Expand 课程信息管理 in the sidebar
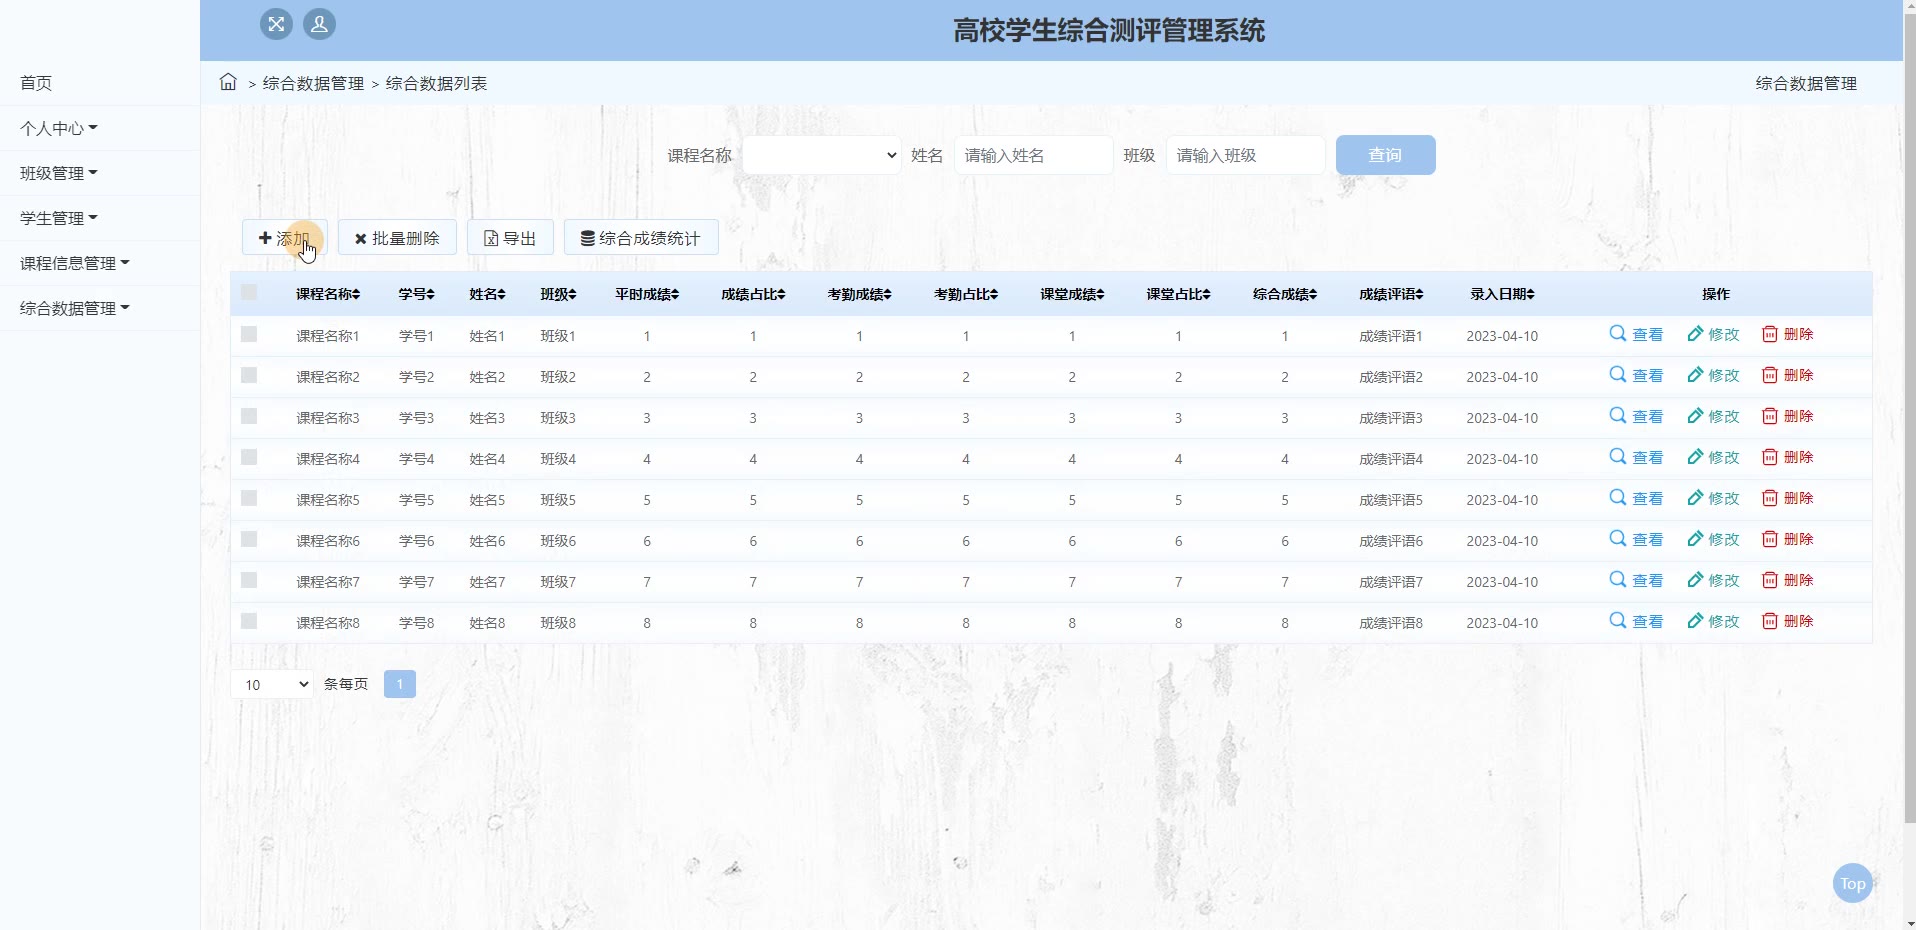 click(x=74, y=263)
